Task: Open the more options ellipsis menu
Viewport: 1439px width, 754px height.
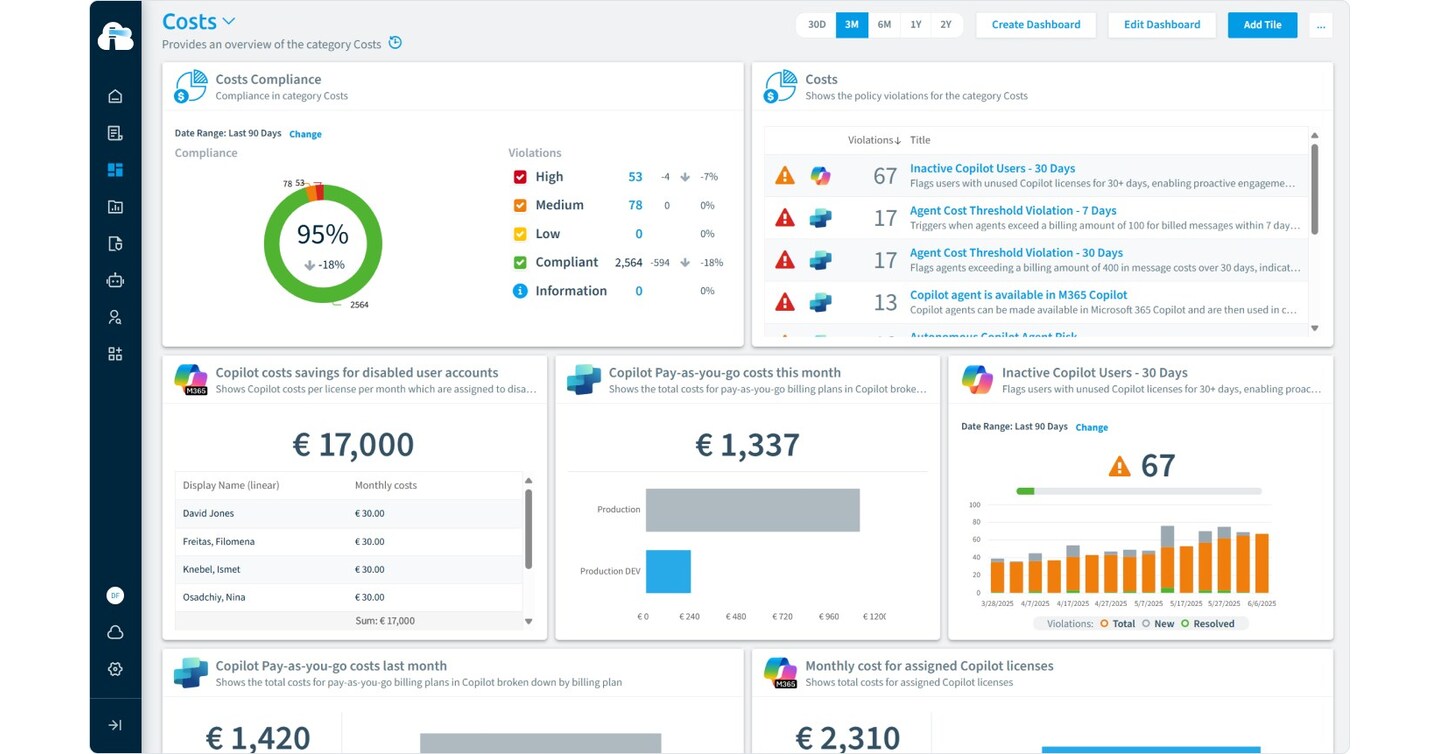Action: click(x=1321, y=25)
